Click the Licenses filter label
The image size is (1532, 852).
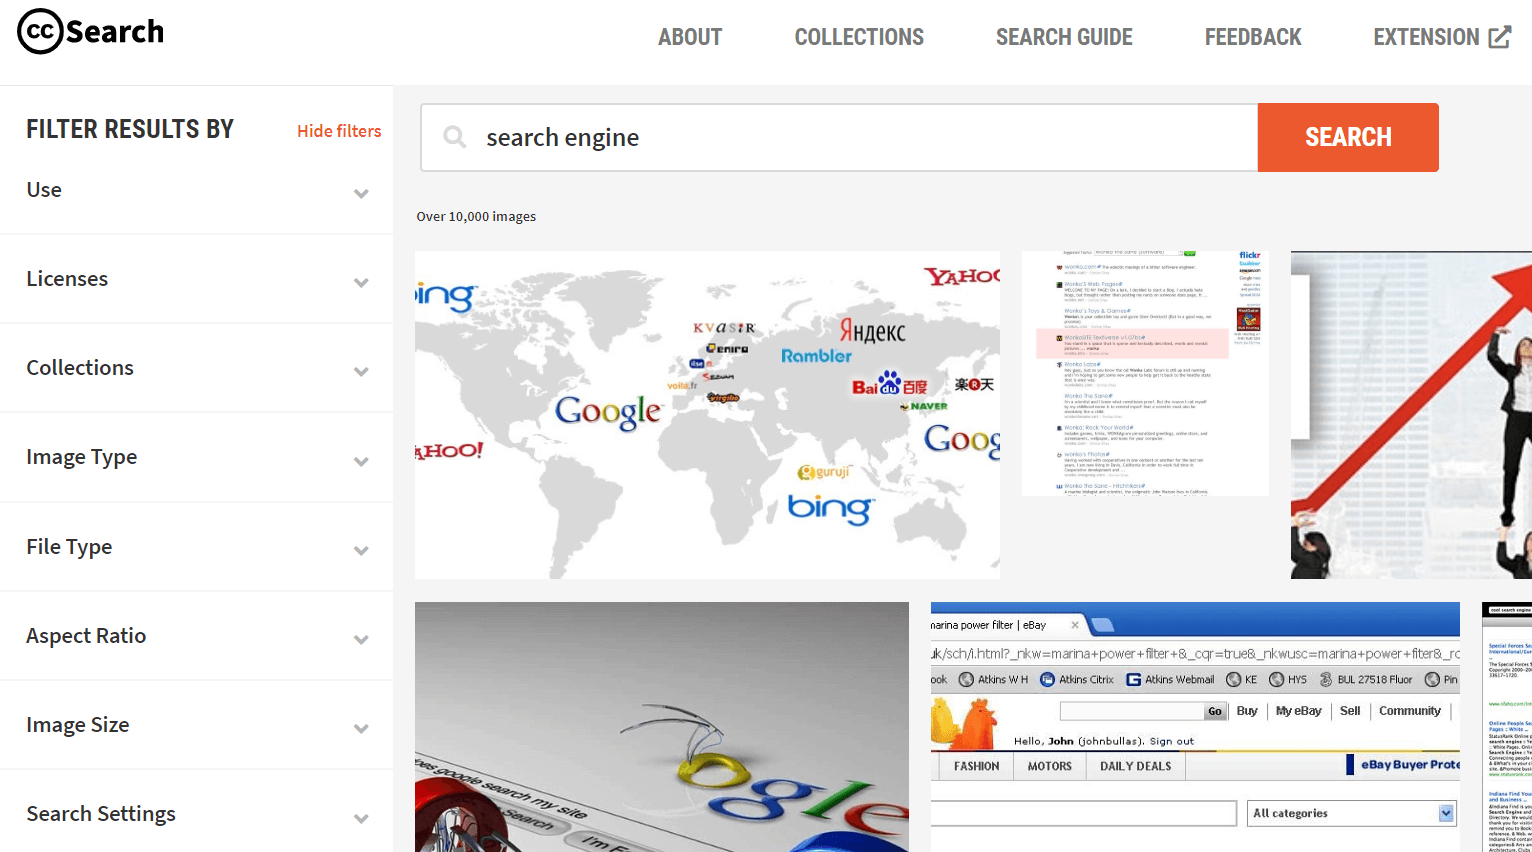point(67,278)
